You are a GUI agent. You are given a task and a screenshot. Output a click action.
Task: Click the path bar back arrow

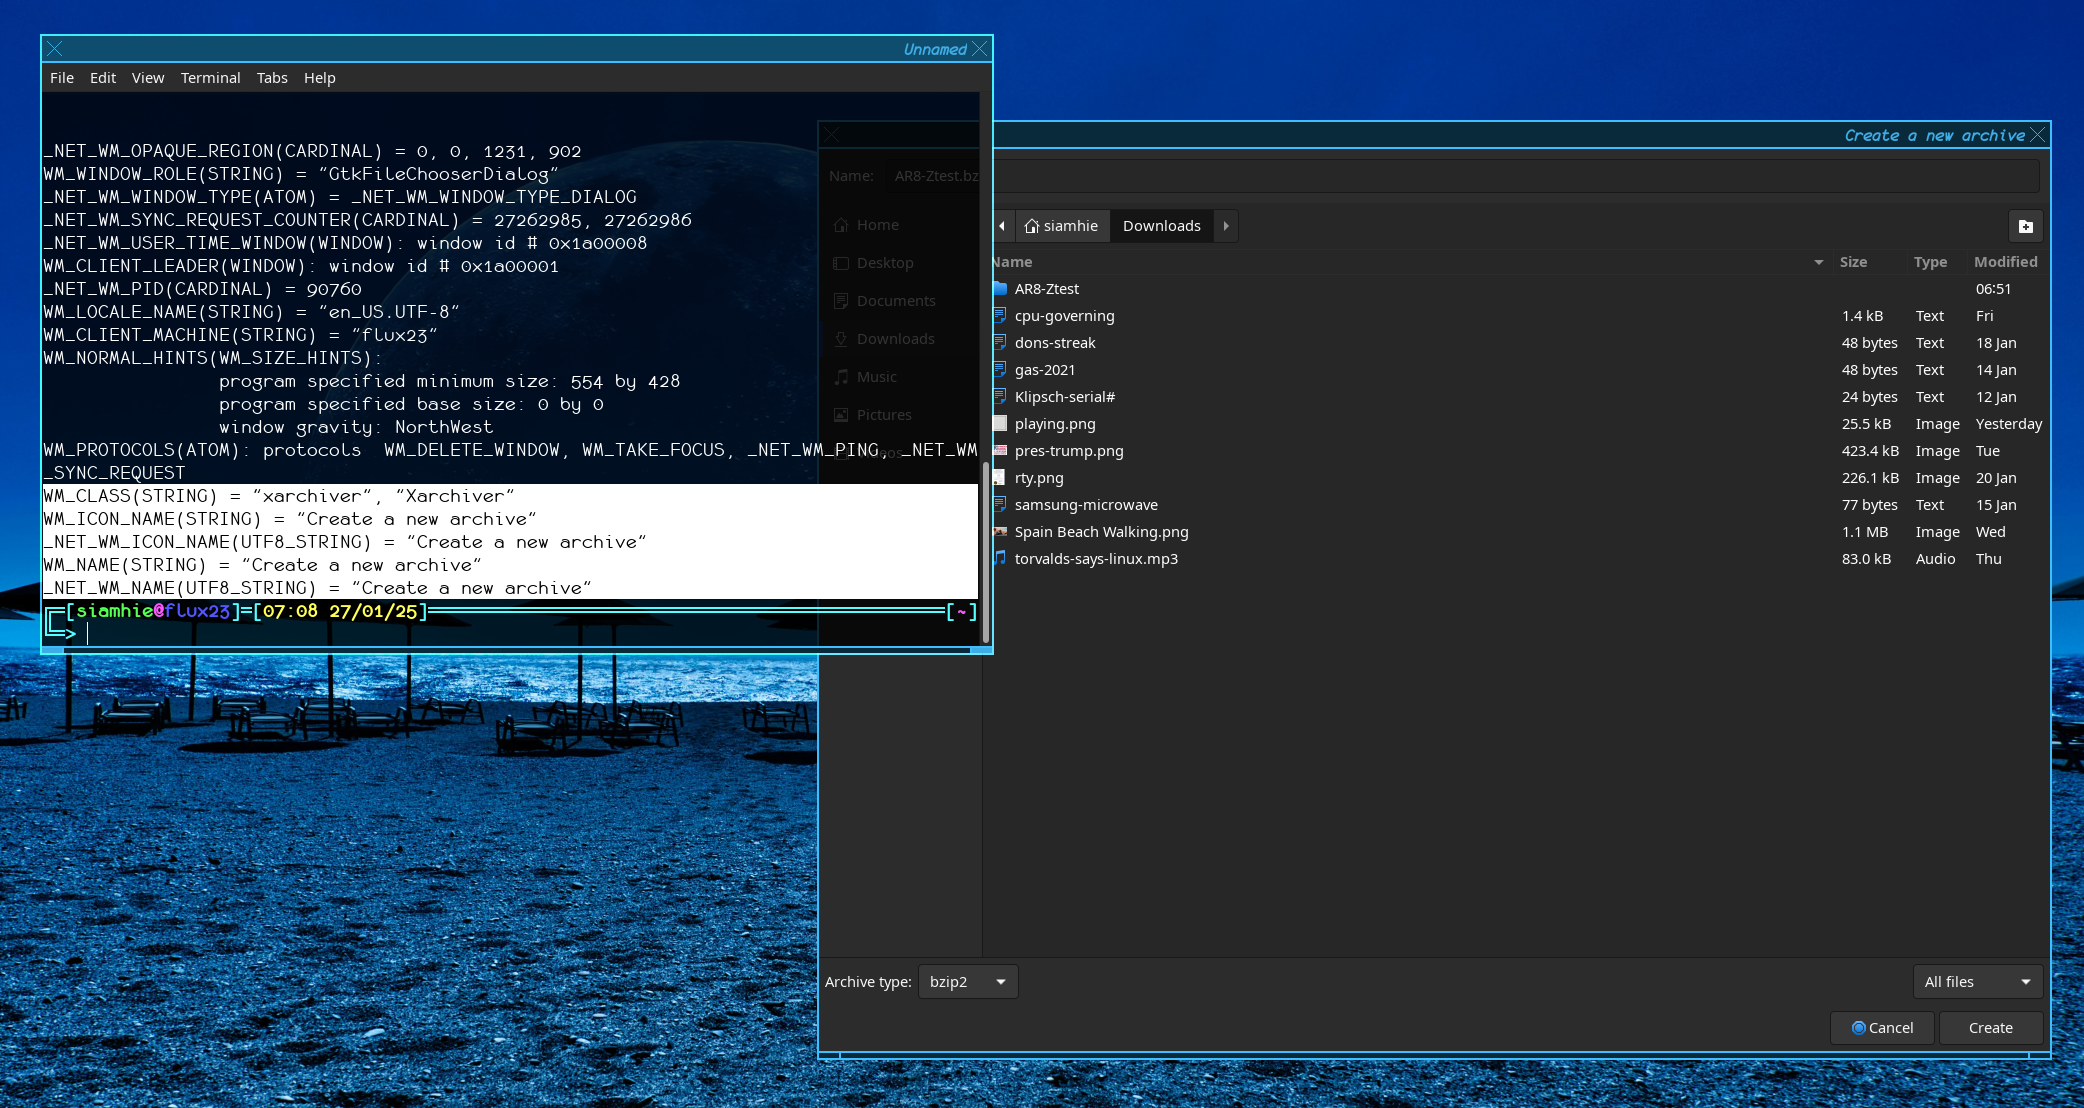click(1002, 226)
